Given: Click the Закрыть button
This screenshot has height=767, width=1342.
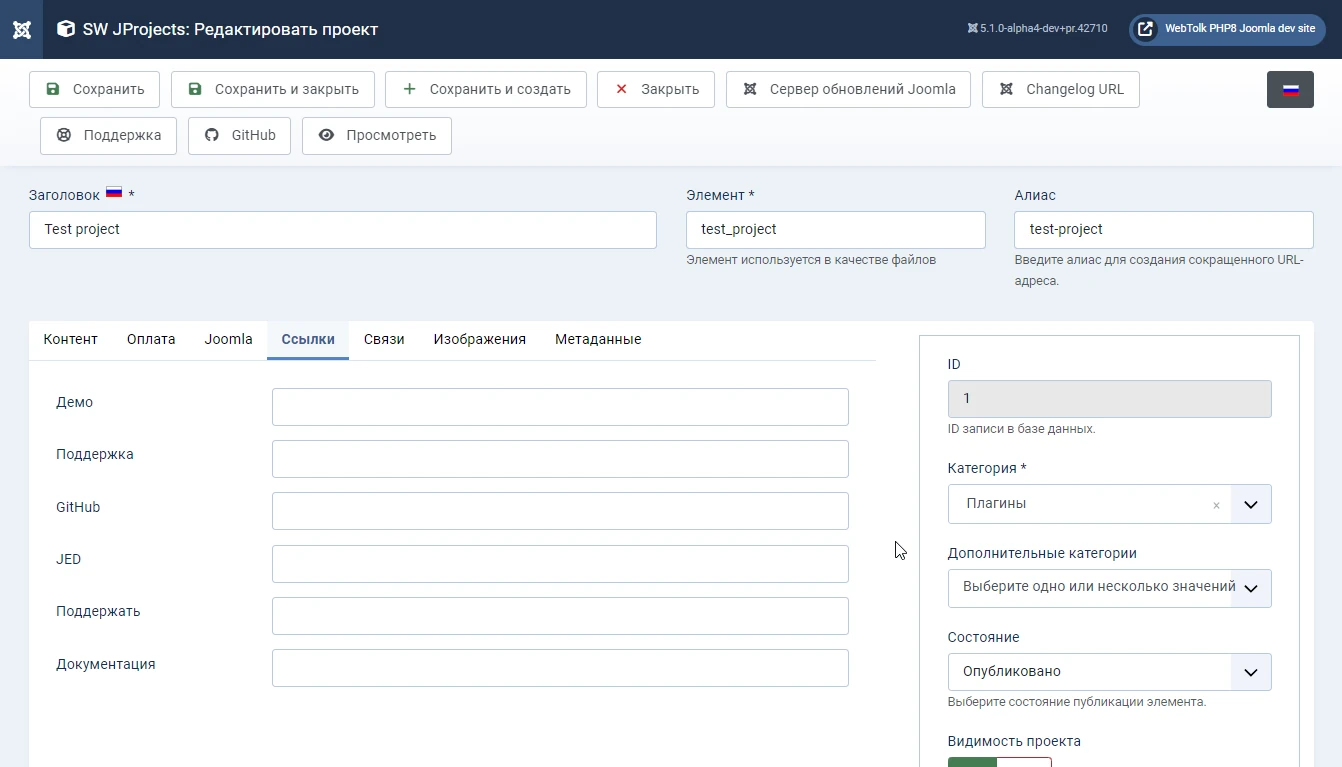Looking at the screenshot, I should [656, 89].
